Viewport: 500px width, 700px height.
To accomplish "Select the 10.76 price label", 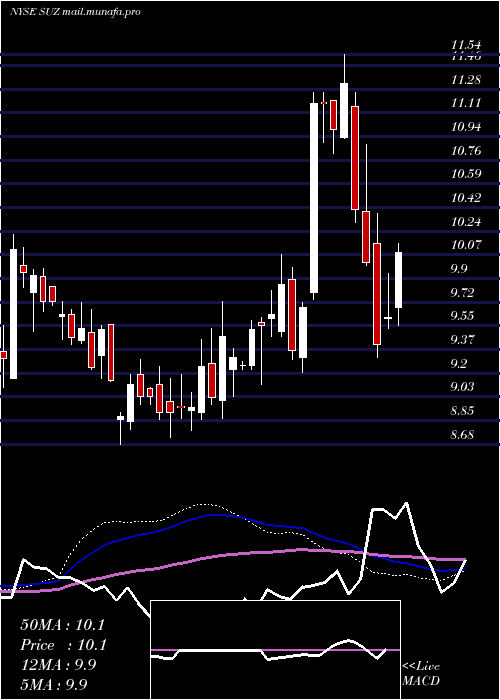I will (466, 150).
